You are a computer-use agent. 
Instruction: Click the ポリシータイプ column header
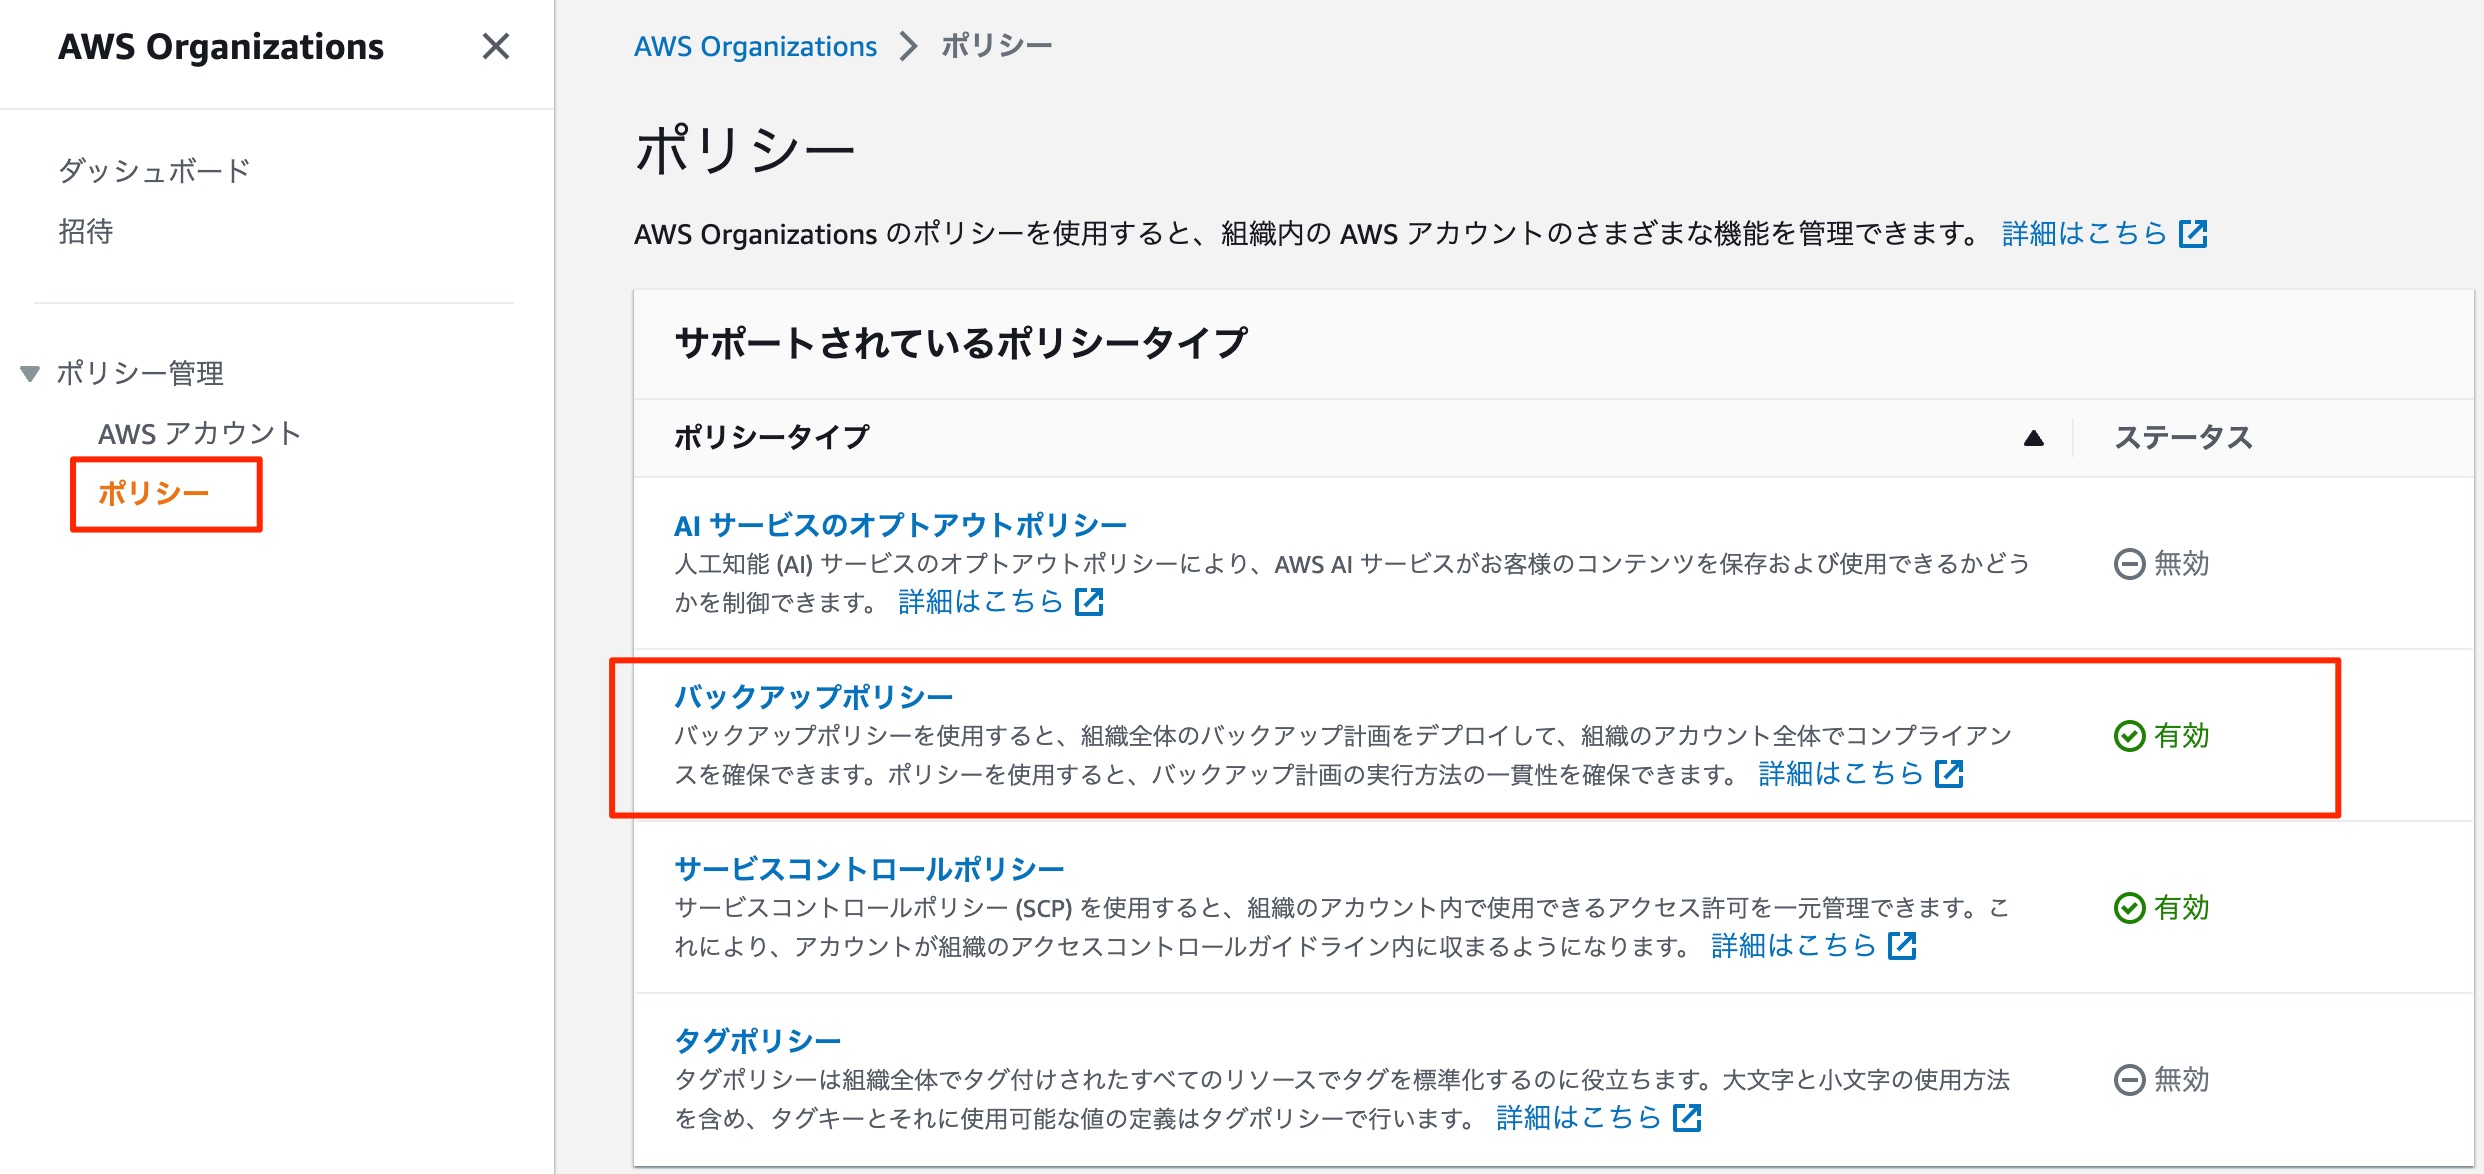pyautogui.click(x=771, y=437)
